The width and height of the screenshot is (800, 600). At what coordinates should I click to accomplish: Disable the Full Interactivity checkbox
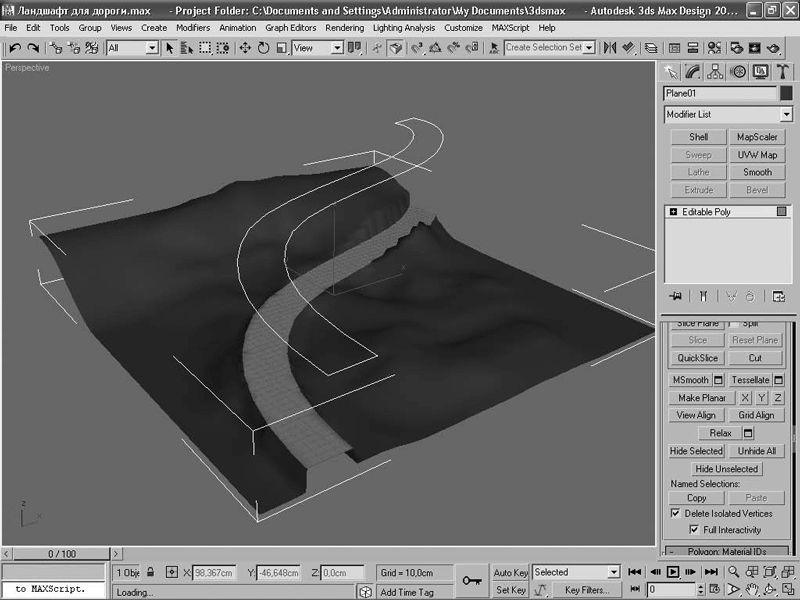pyautogui.click(x=695, y=530)
